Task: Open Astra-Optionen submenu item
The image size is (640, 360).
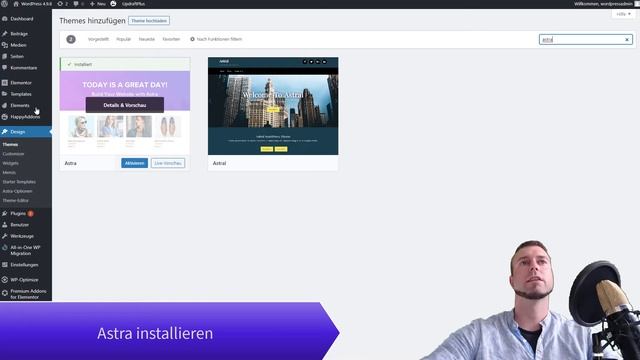Action: pos(17,191)
